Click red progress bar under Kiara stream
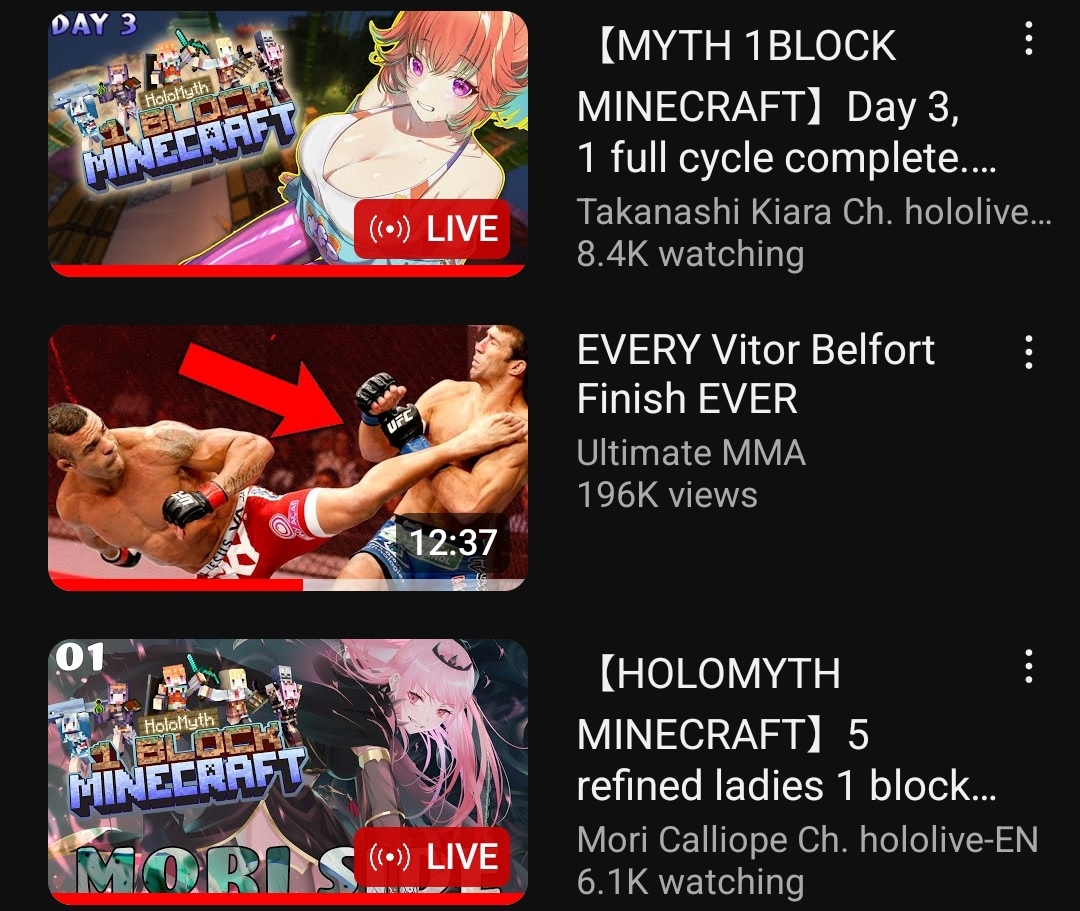The width and height of the screenshot is (1080, 911). (x=288, y=271)
